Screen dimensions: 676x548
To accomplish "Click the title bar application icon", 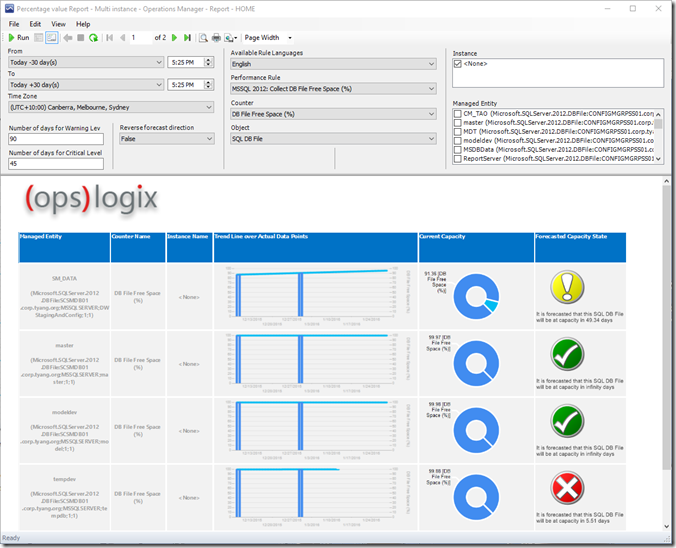I will [x=9, y=9].
